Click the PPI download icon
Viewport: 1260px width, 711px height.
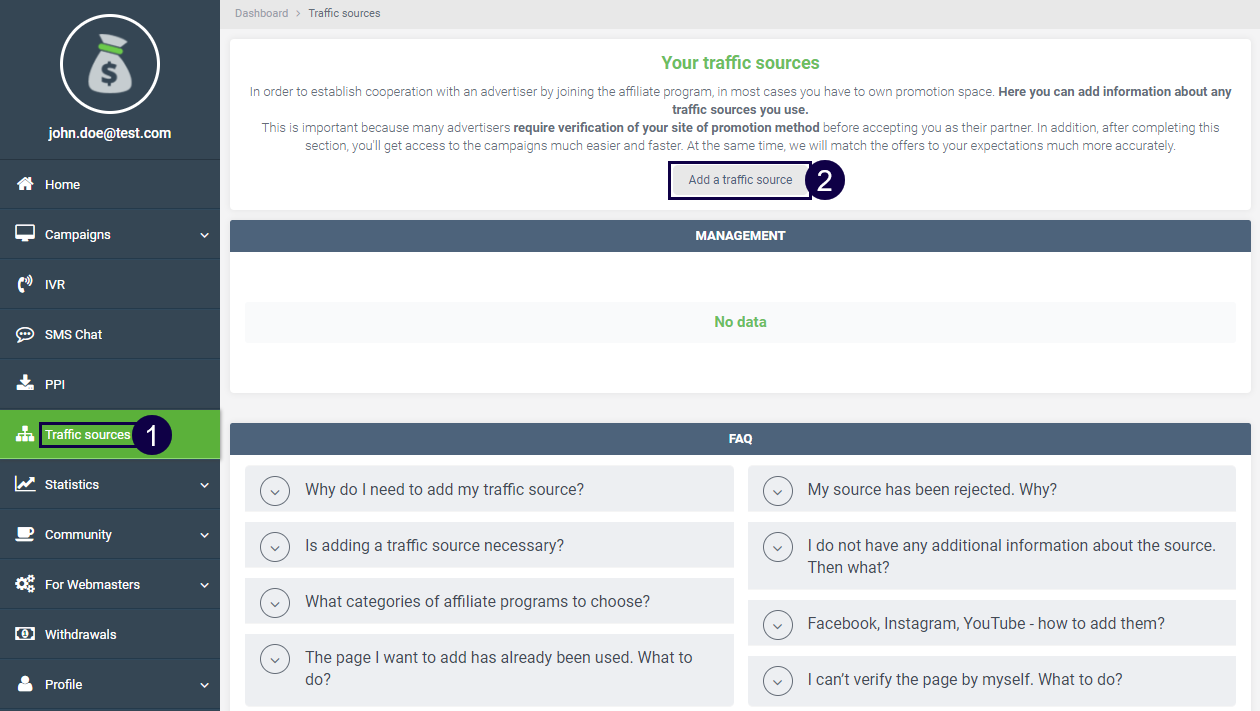coord(25,384)
